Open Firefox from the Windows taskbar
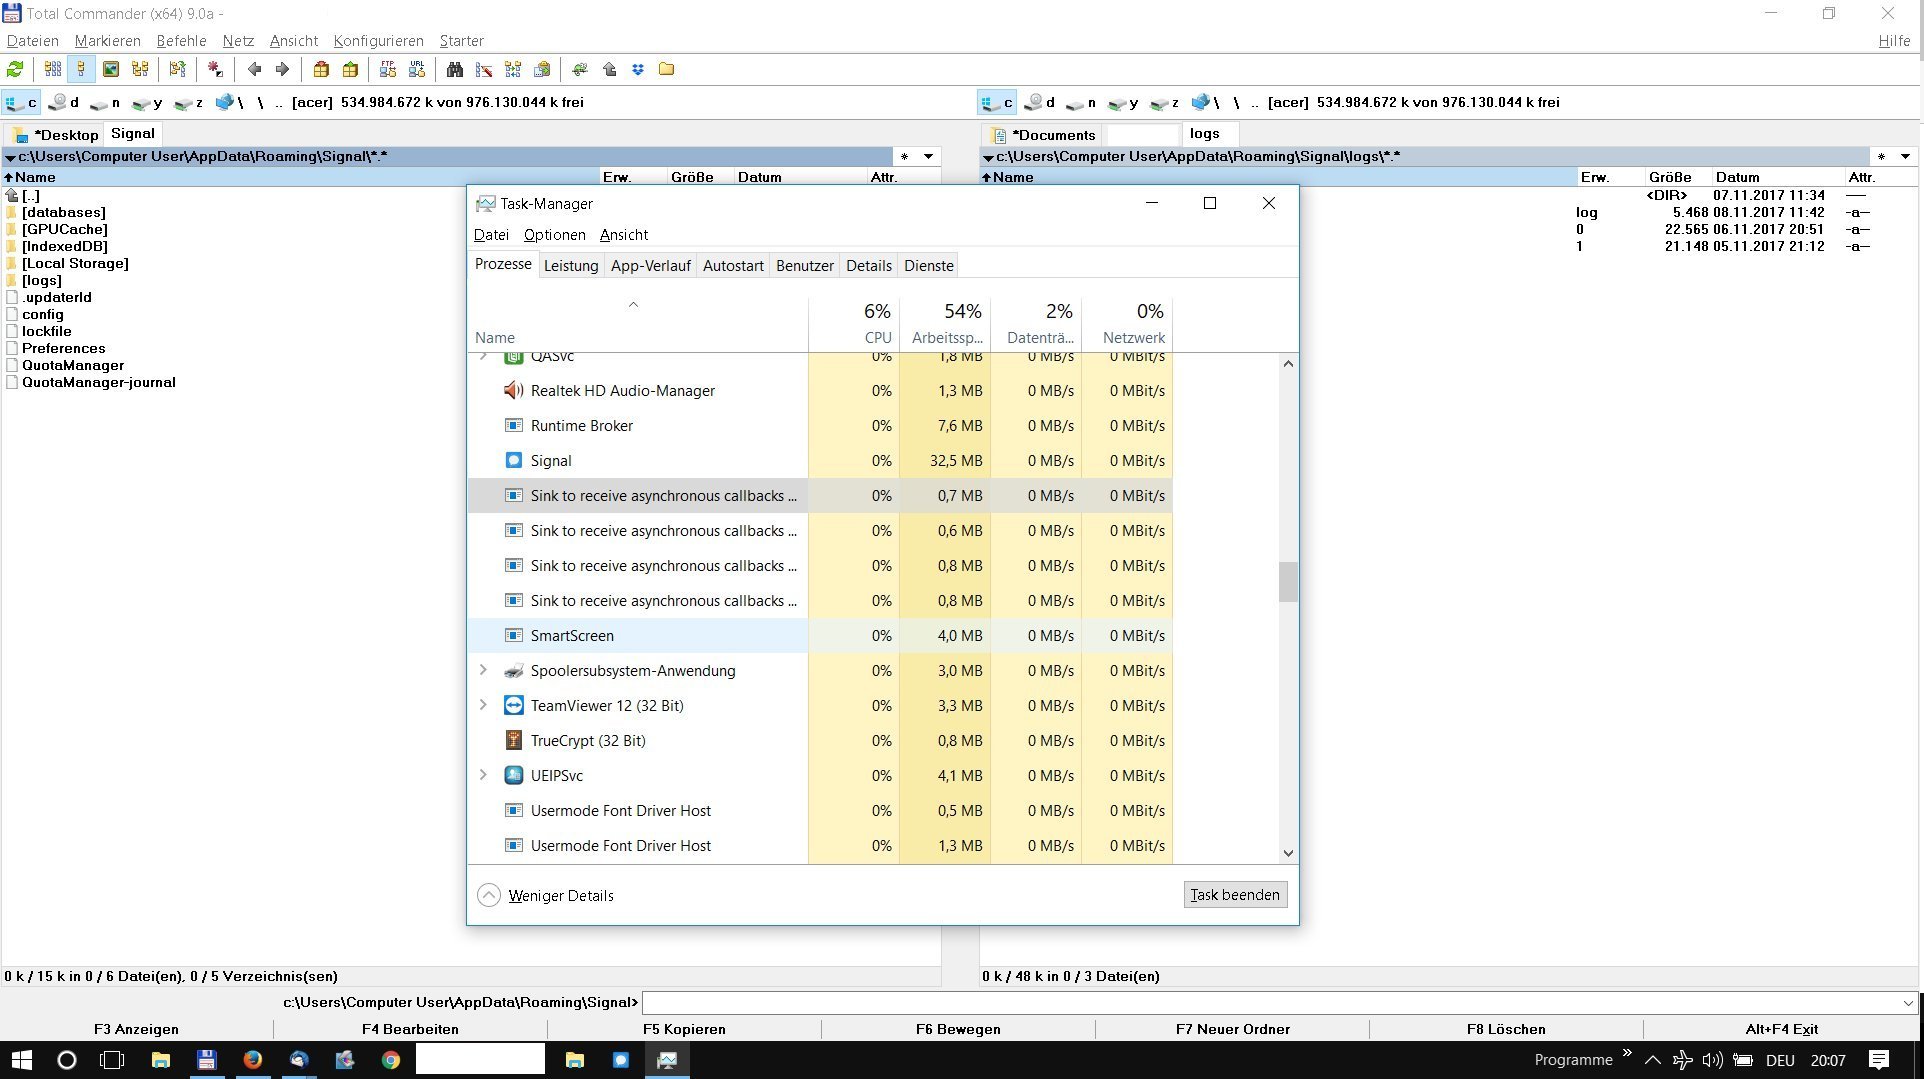The height and width of the screenshot is (1079, 1924). pyautogui.click(x=253, y=1060)
